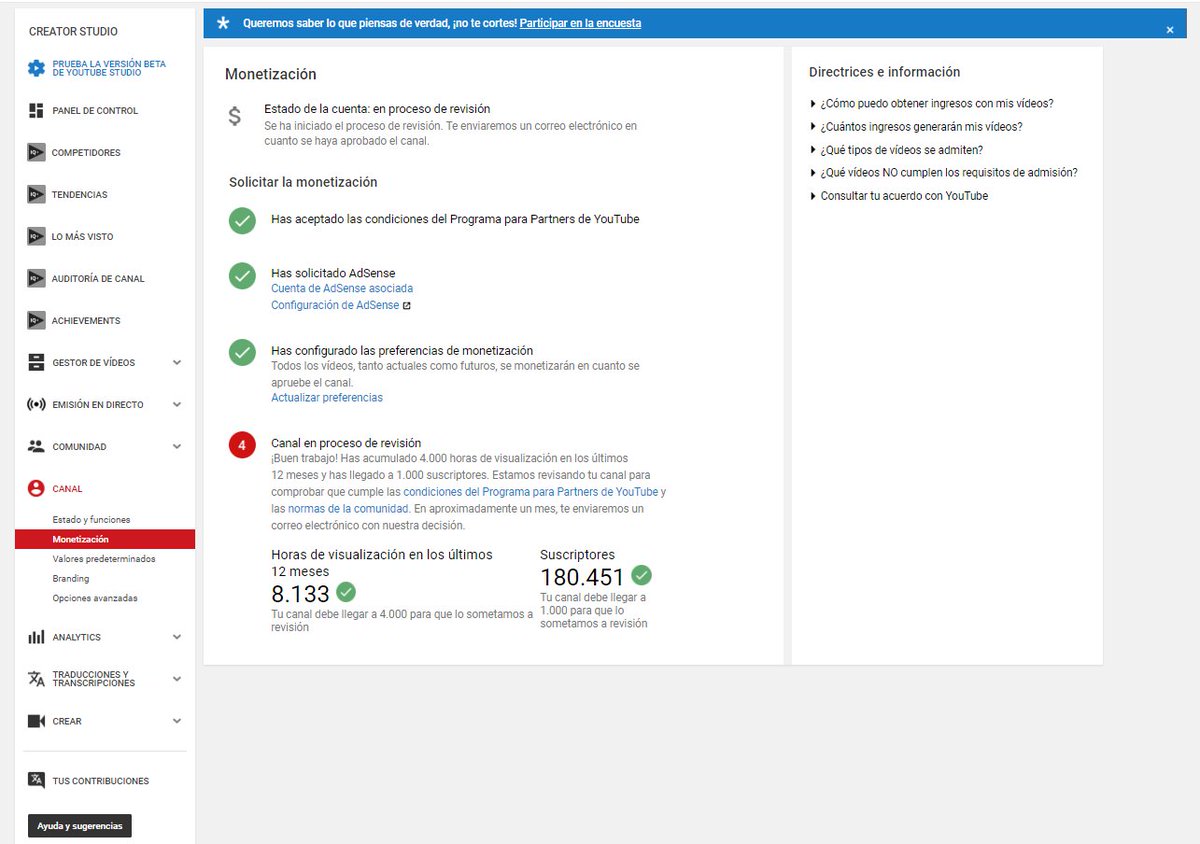Click the Analytics bar chart icon
Viewport: 1200px width, 844px height.
point(36,637)
